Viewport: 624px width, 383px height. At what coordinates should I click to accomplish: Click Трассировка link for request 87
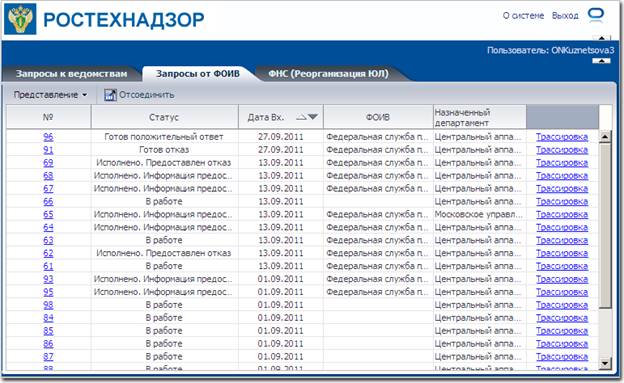coord(562,357)
